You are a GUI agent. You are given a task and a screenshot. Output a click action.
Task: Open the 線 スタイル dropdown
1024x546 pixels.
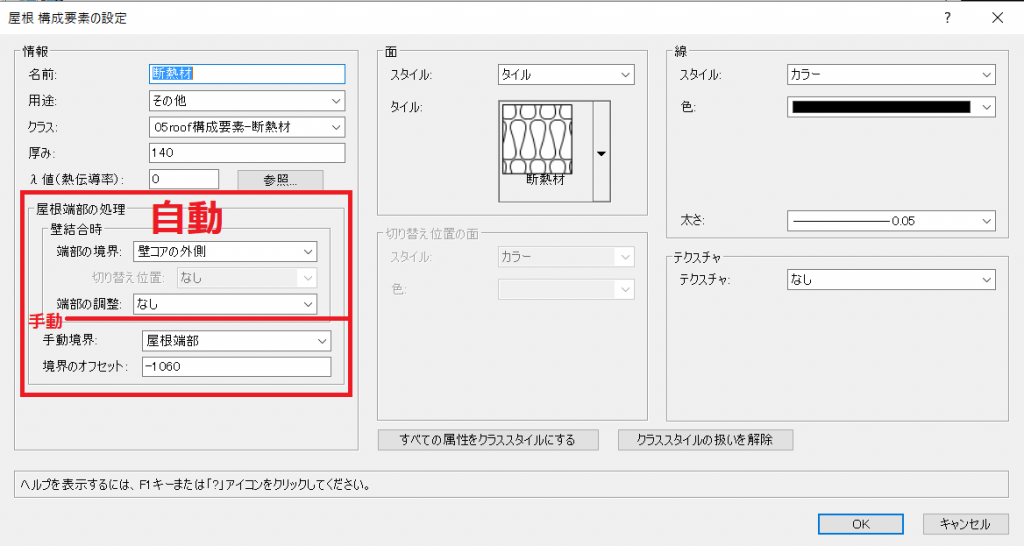point(890,75)
